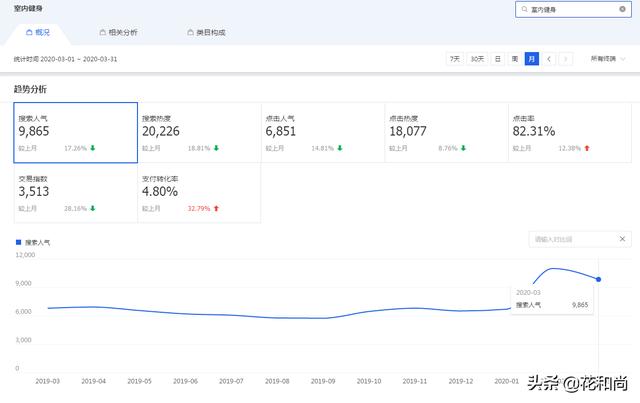Image resolution: width=640 pixels, height=403 pixels.
Task: Choose the 7天 time range button
Action: tap(455, 59)
